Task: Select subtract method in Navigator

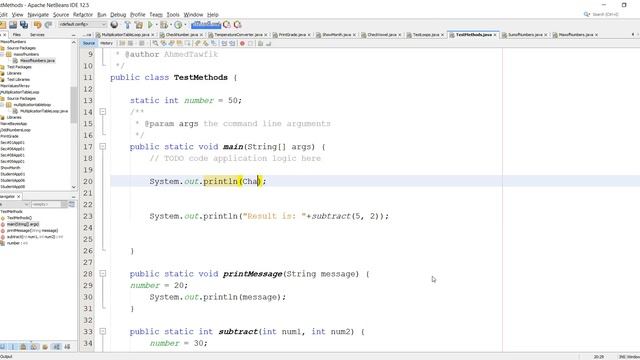Action: (x=34, y=237)
